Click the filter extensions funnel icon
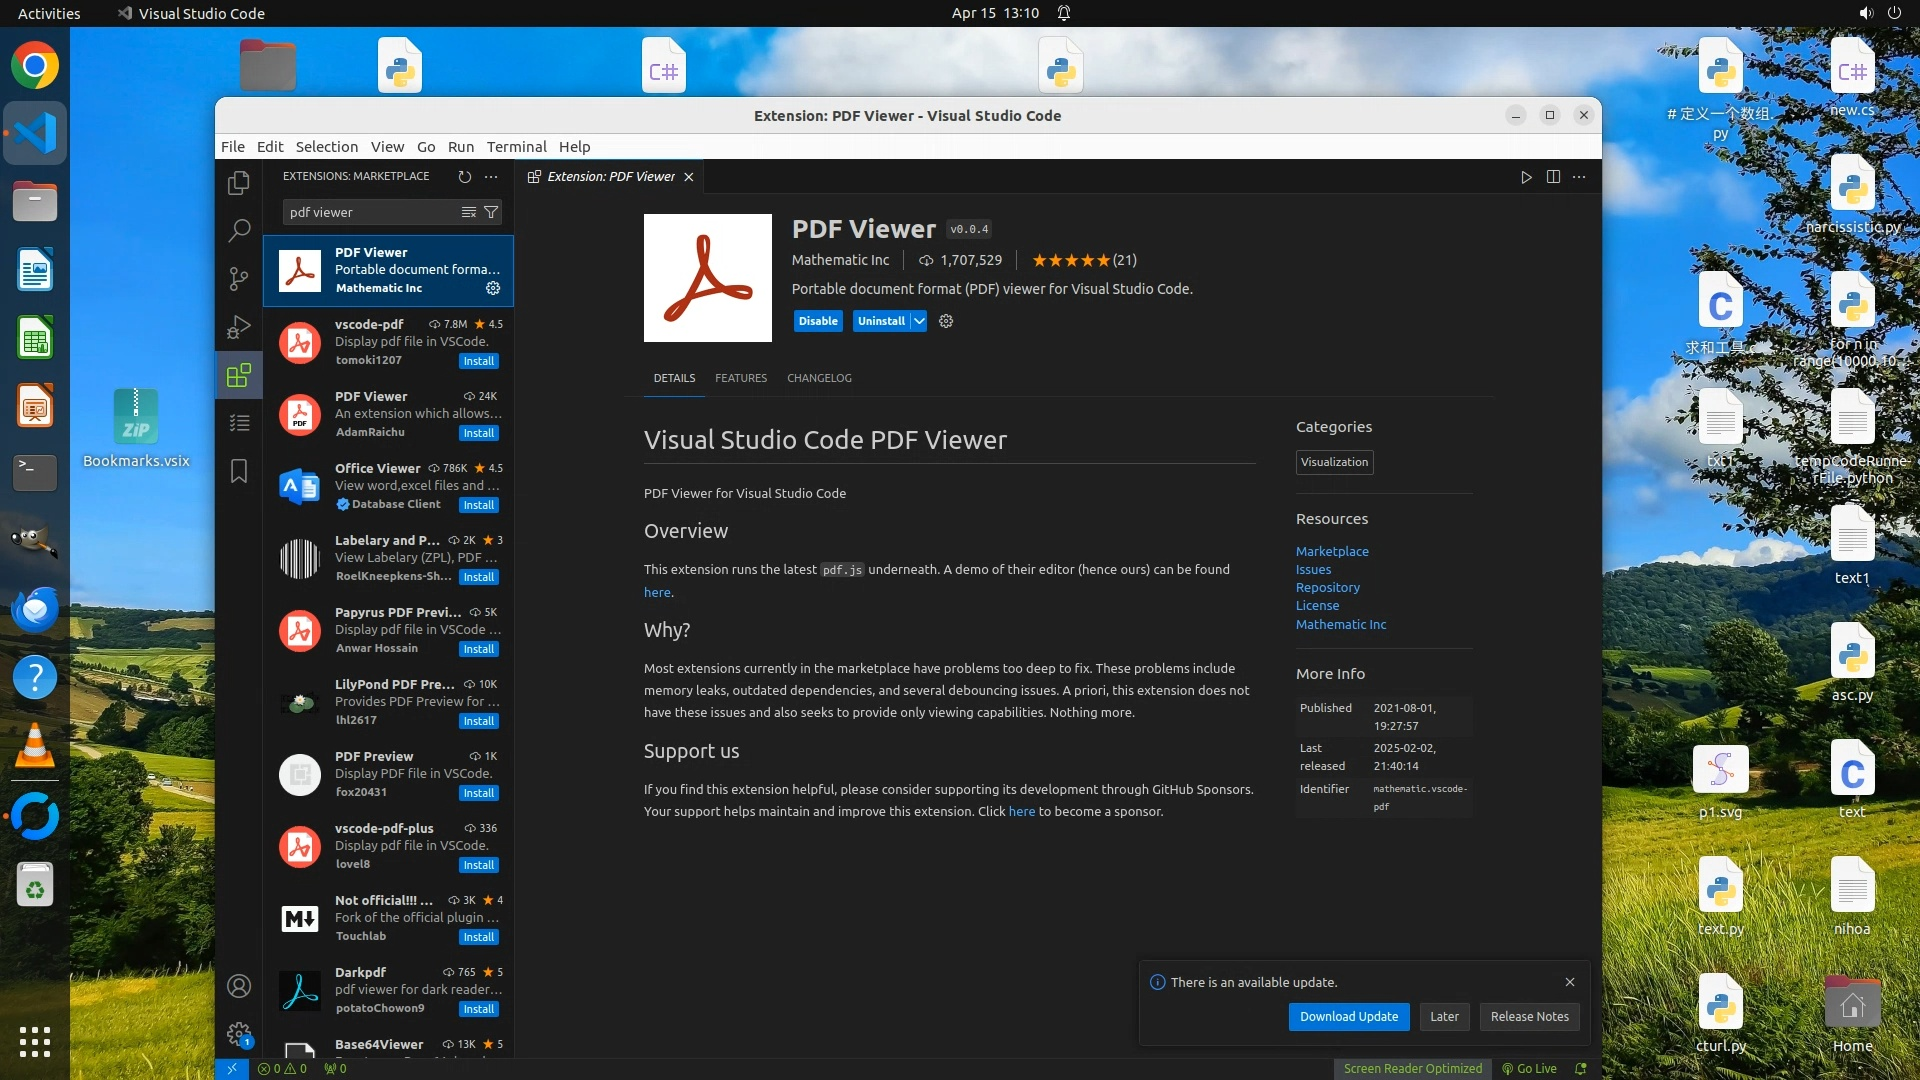 point(491,212)
